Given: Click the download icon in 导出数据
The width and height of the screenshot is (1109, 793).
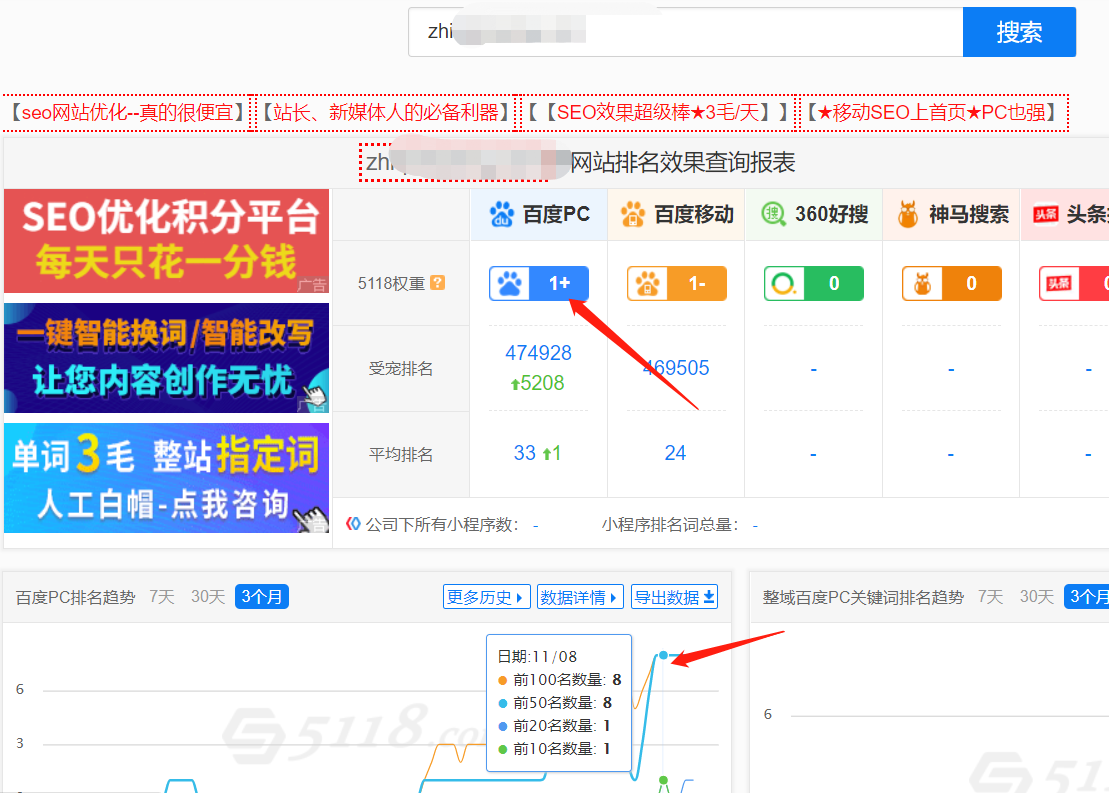Looking at the screenshot, I should 709,598.
